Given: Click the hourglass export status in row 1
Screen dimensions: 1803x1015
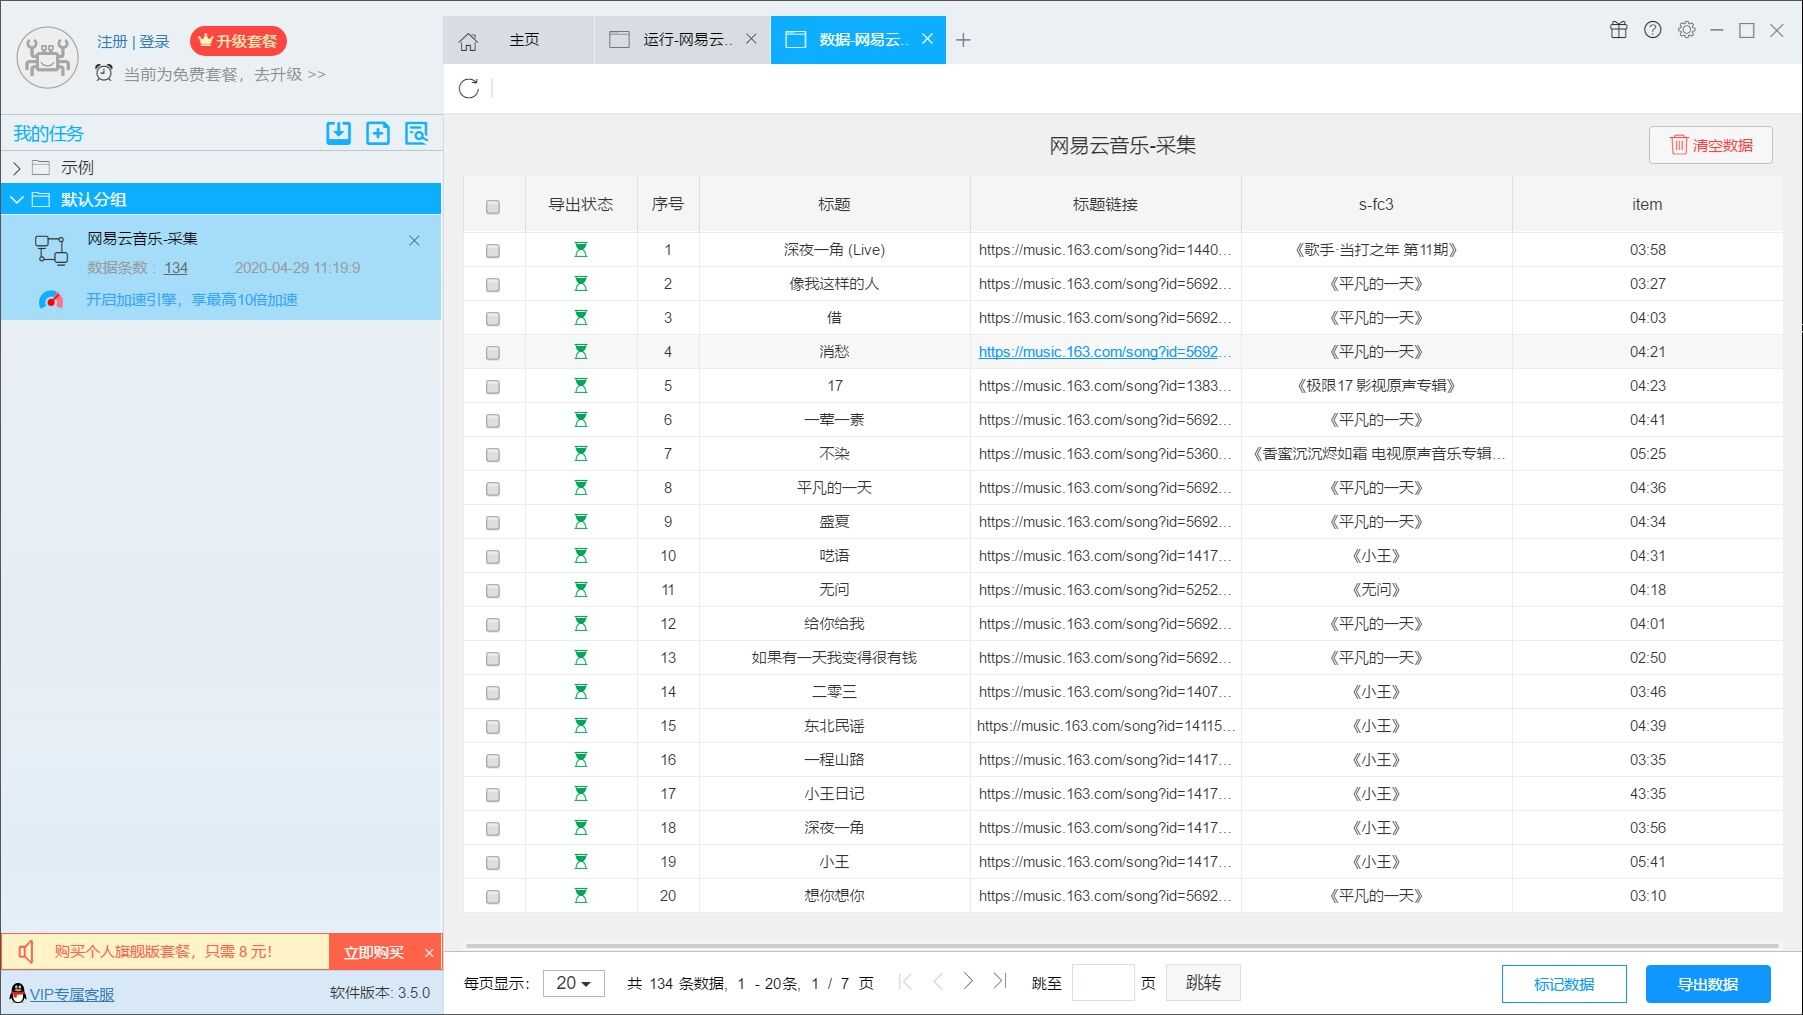Looking at the screenshot, I should point(581,250).
